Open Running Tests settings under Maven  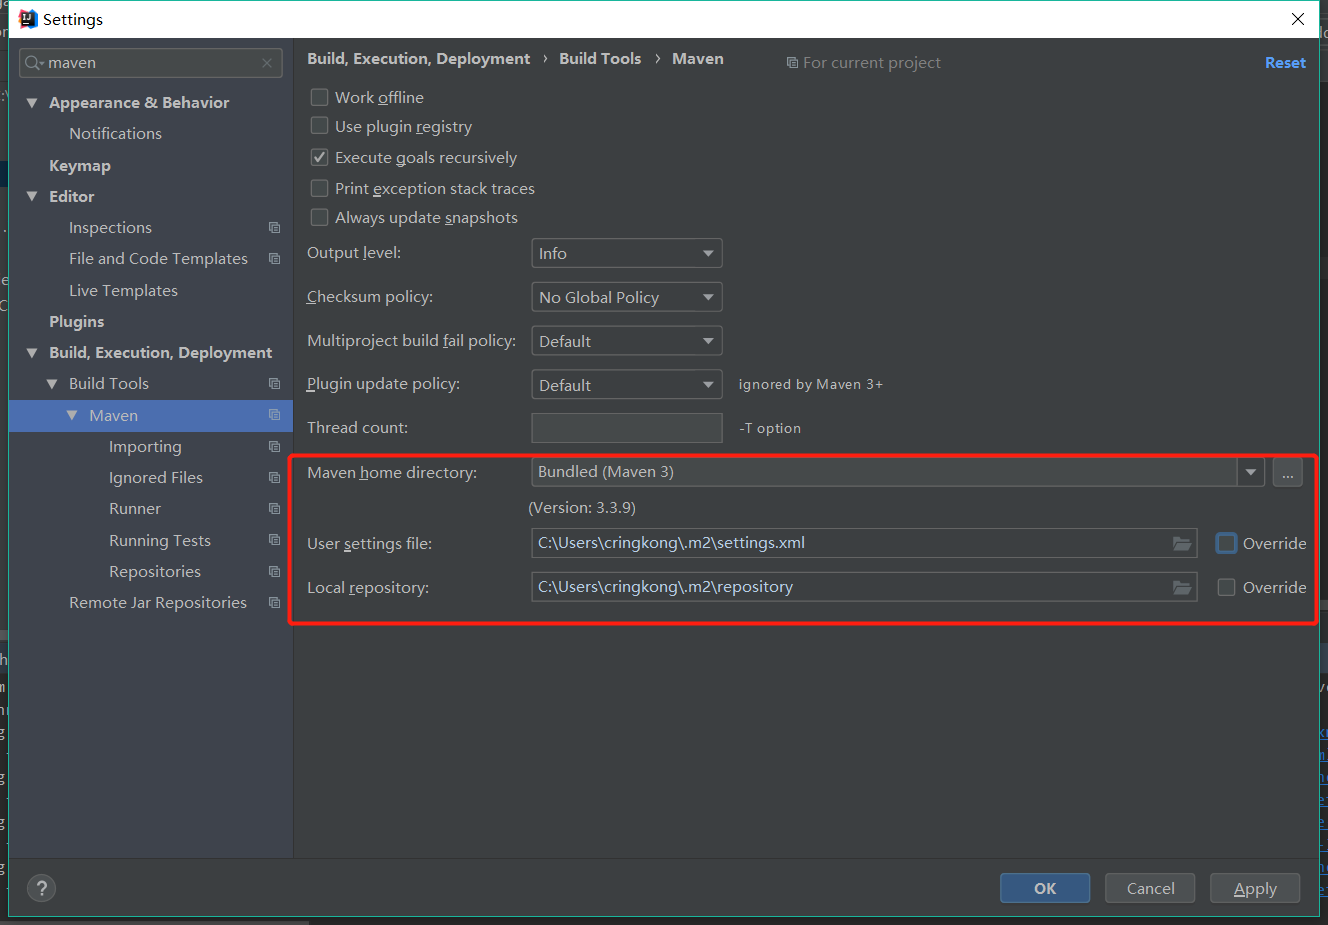[160, 541]
